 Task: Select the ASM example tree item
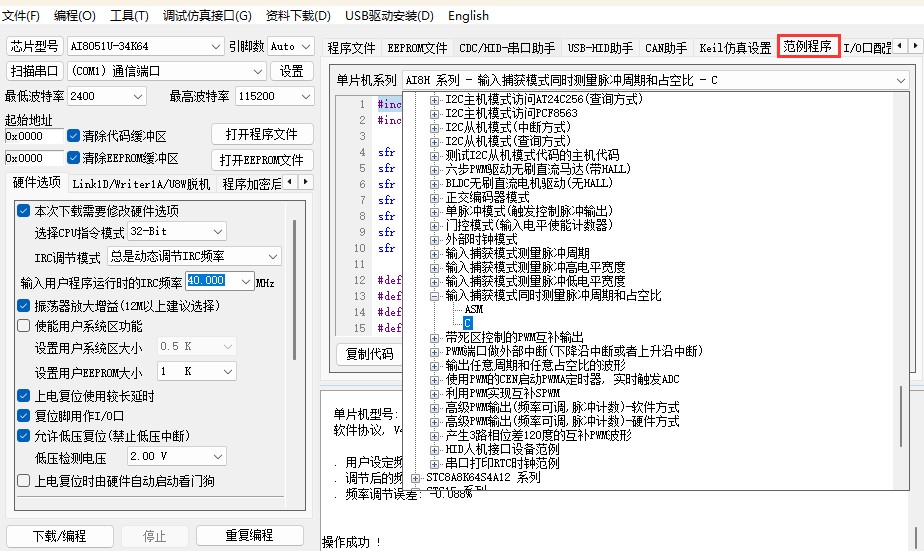474,309
